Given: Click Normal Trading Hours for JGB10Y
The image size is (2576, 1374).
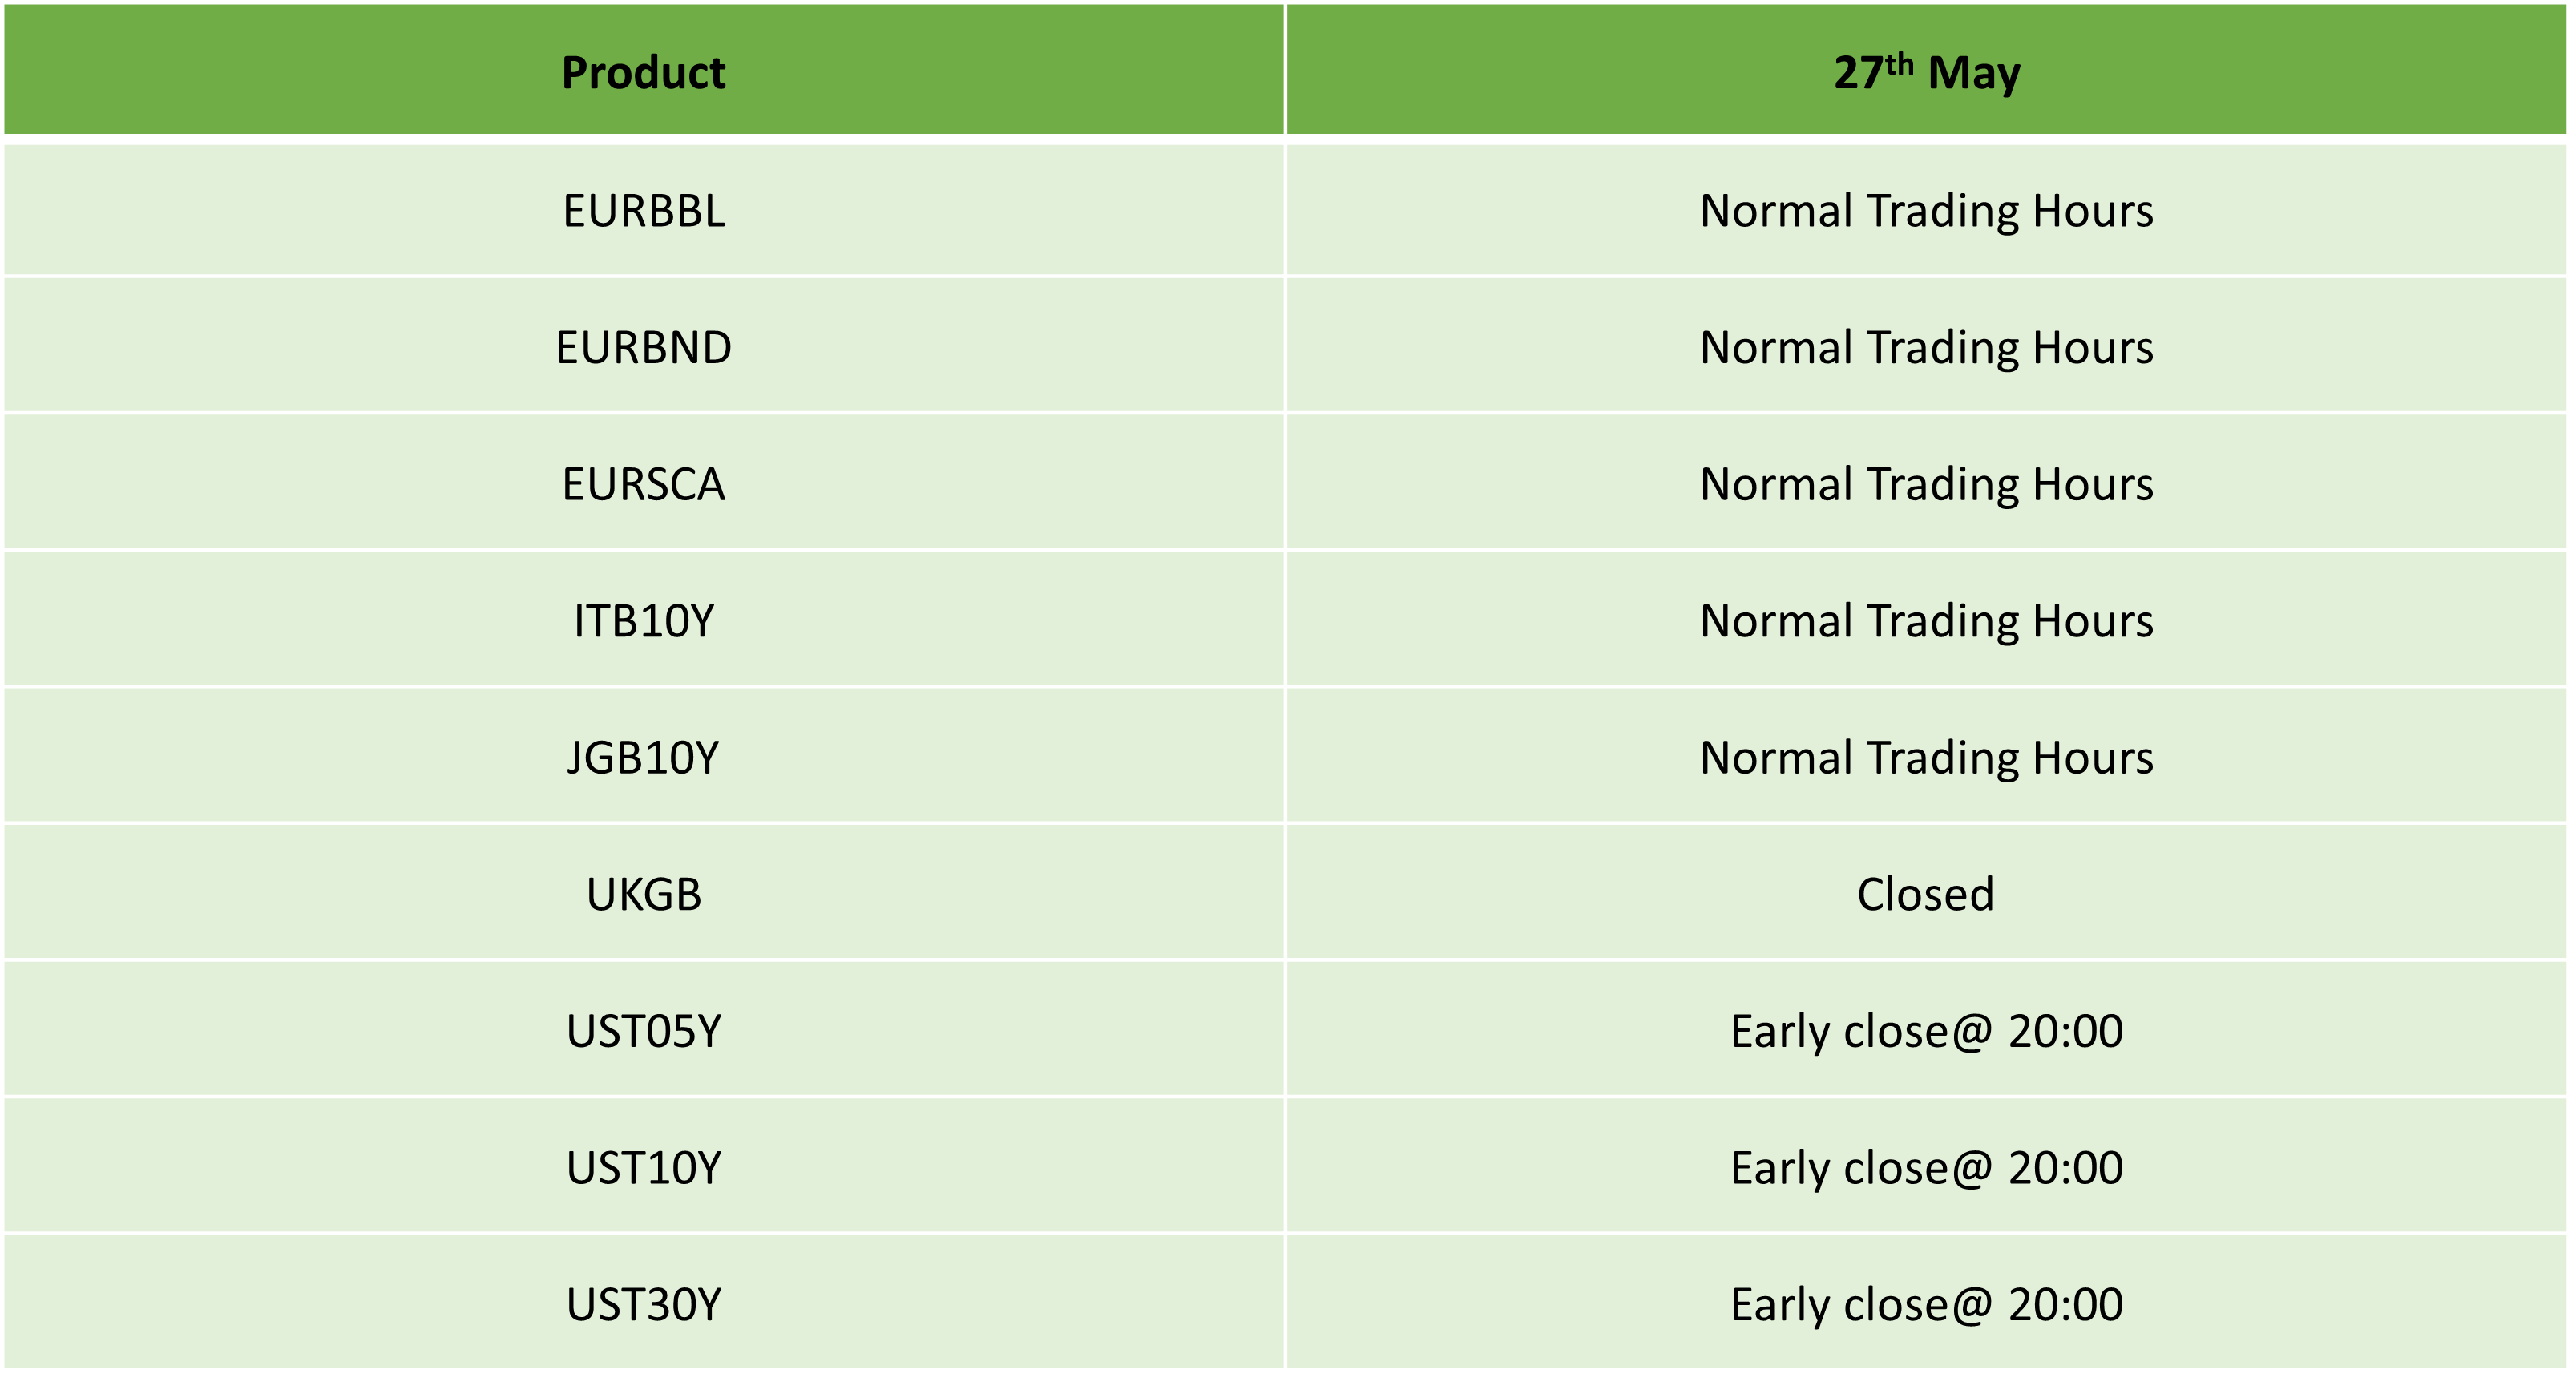Looking at the screenshot, I should pos(1926,757).
